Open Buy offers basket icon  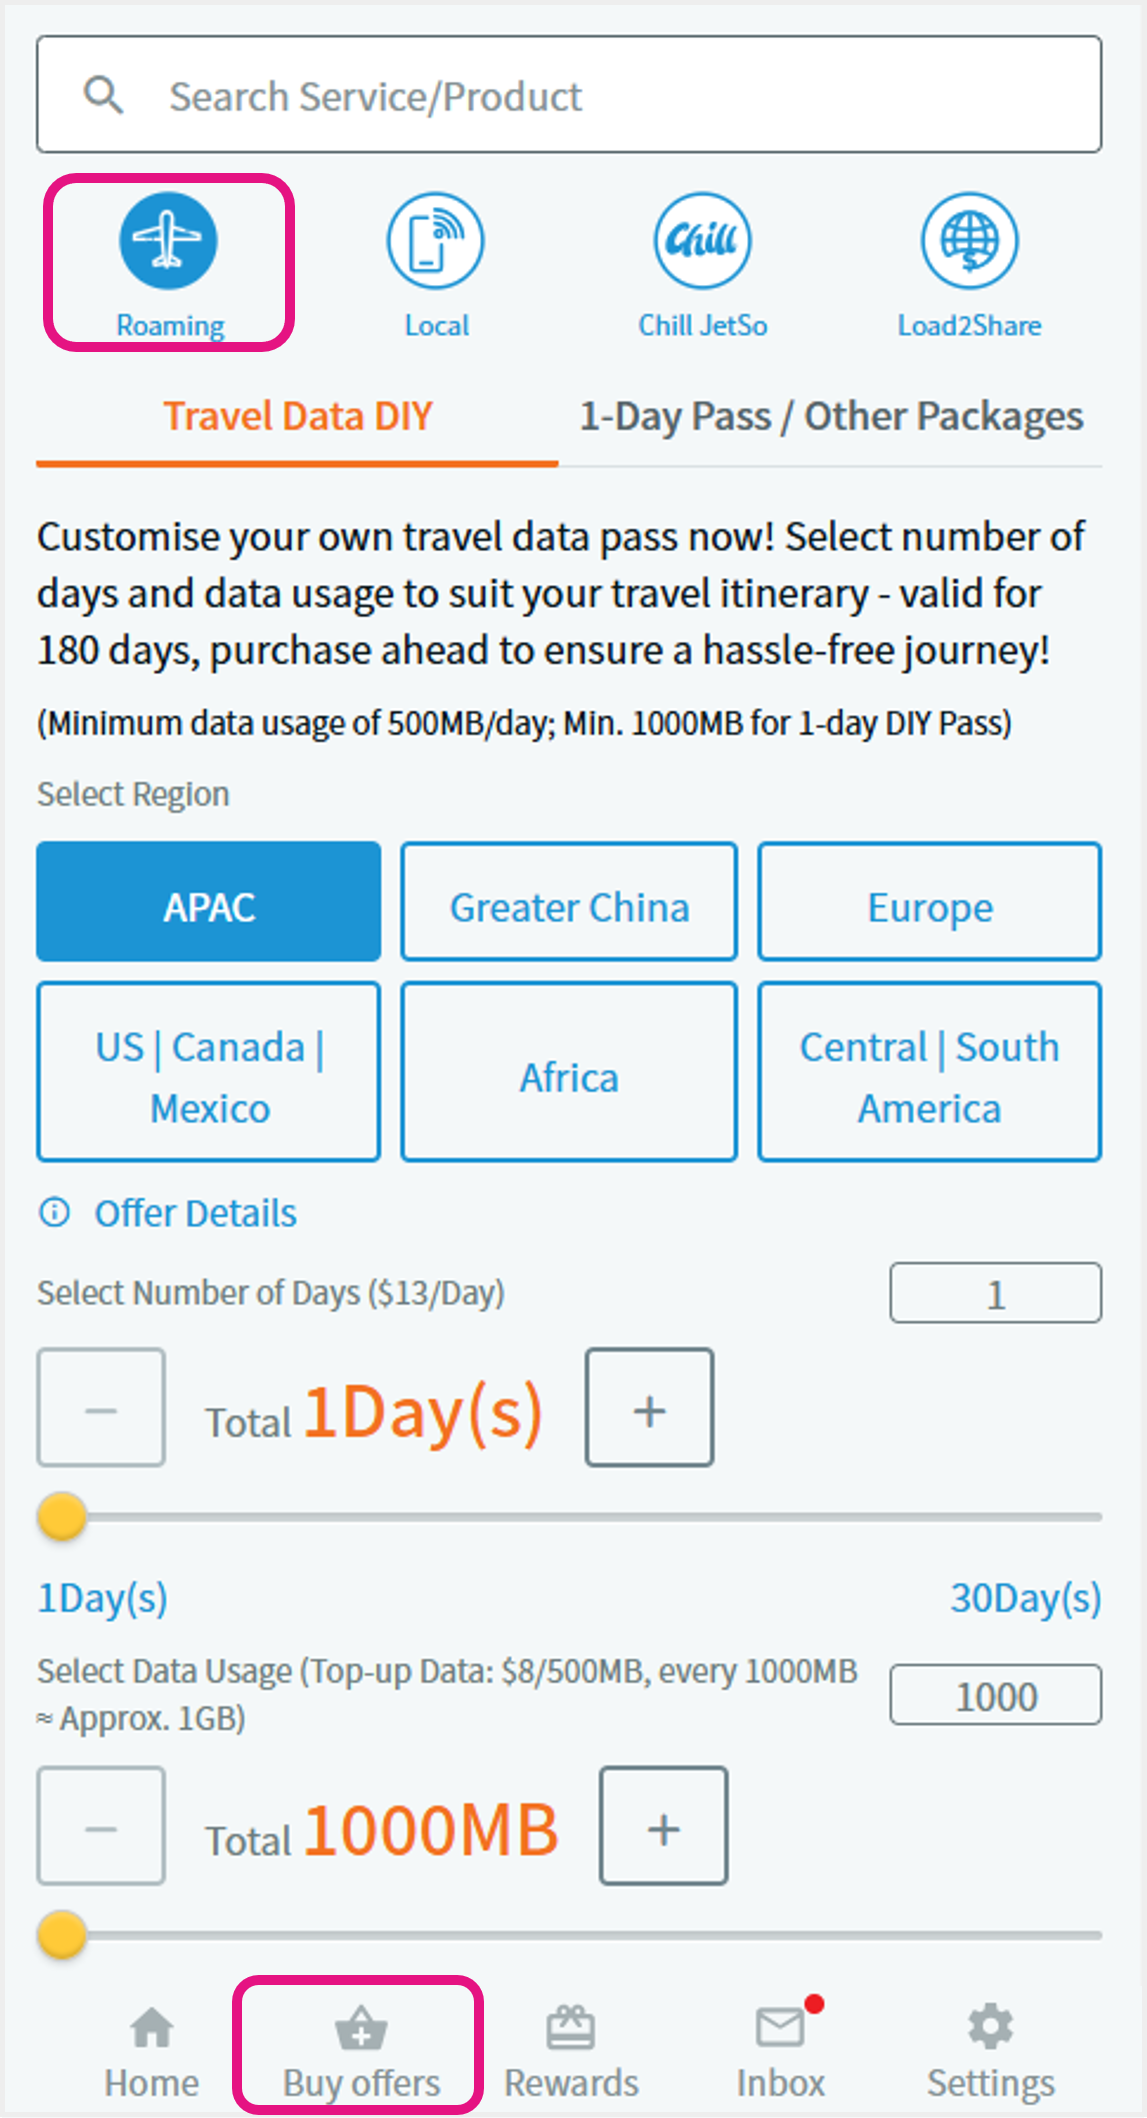(361, 2029)
